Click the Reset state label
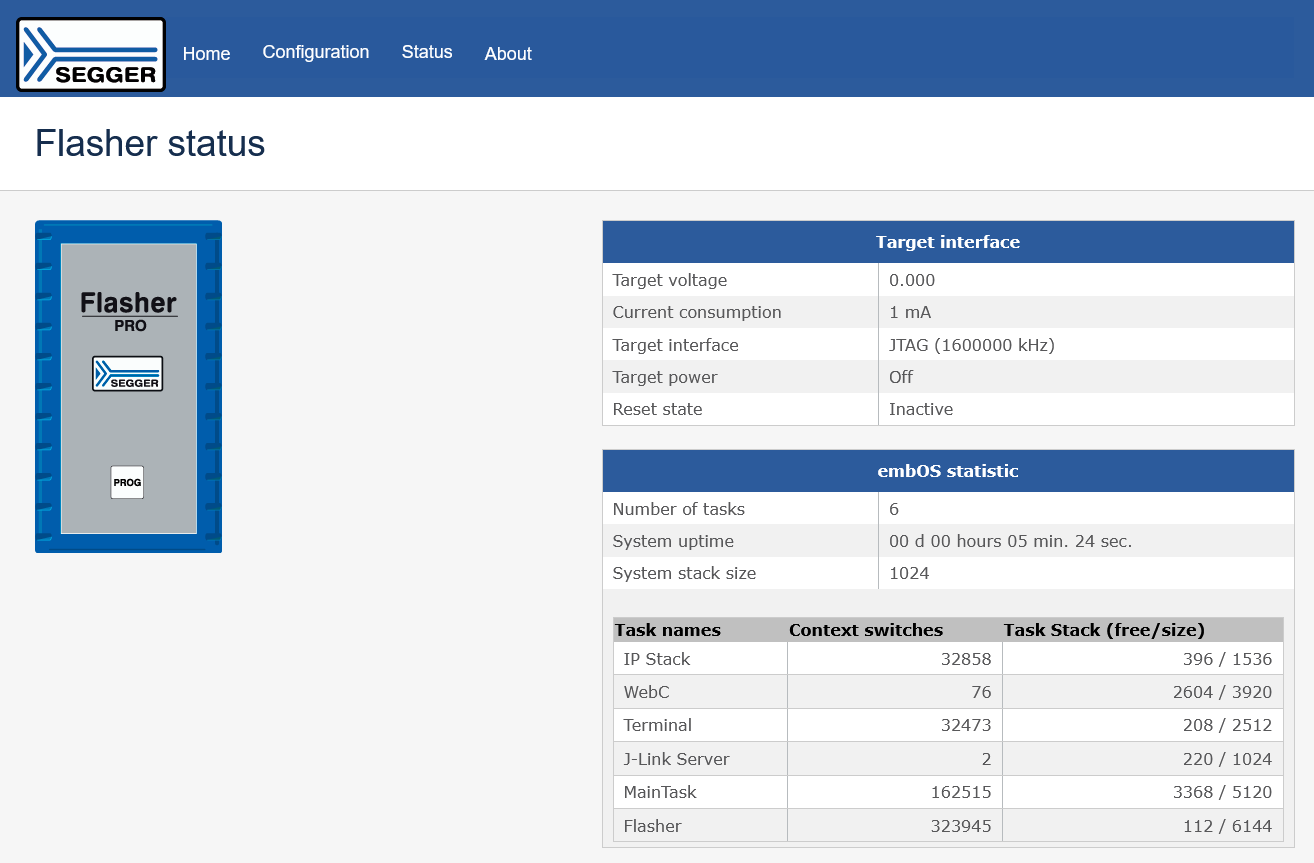 coord(658,409)
